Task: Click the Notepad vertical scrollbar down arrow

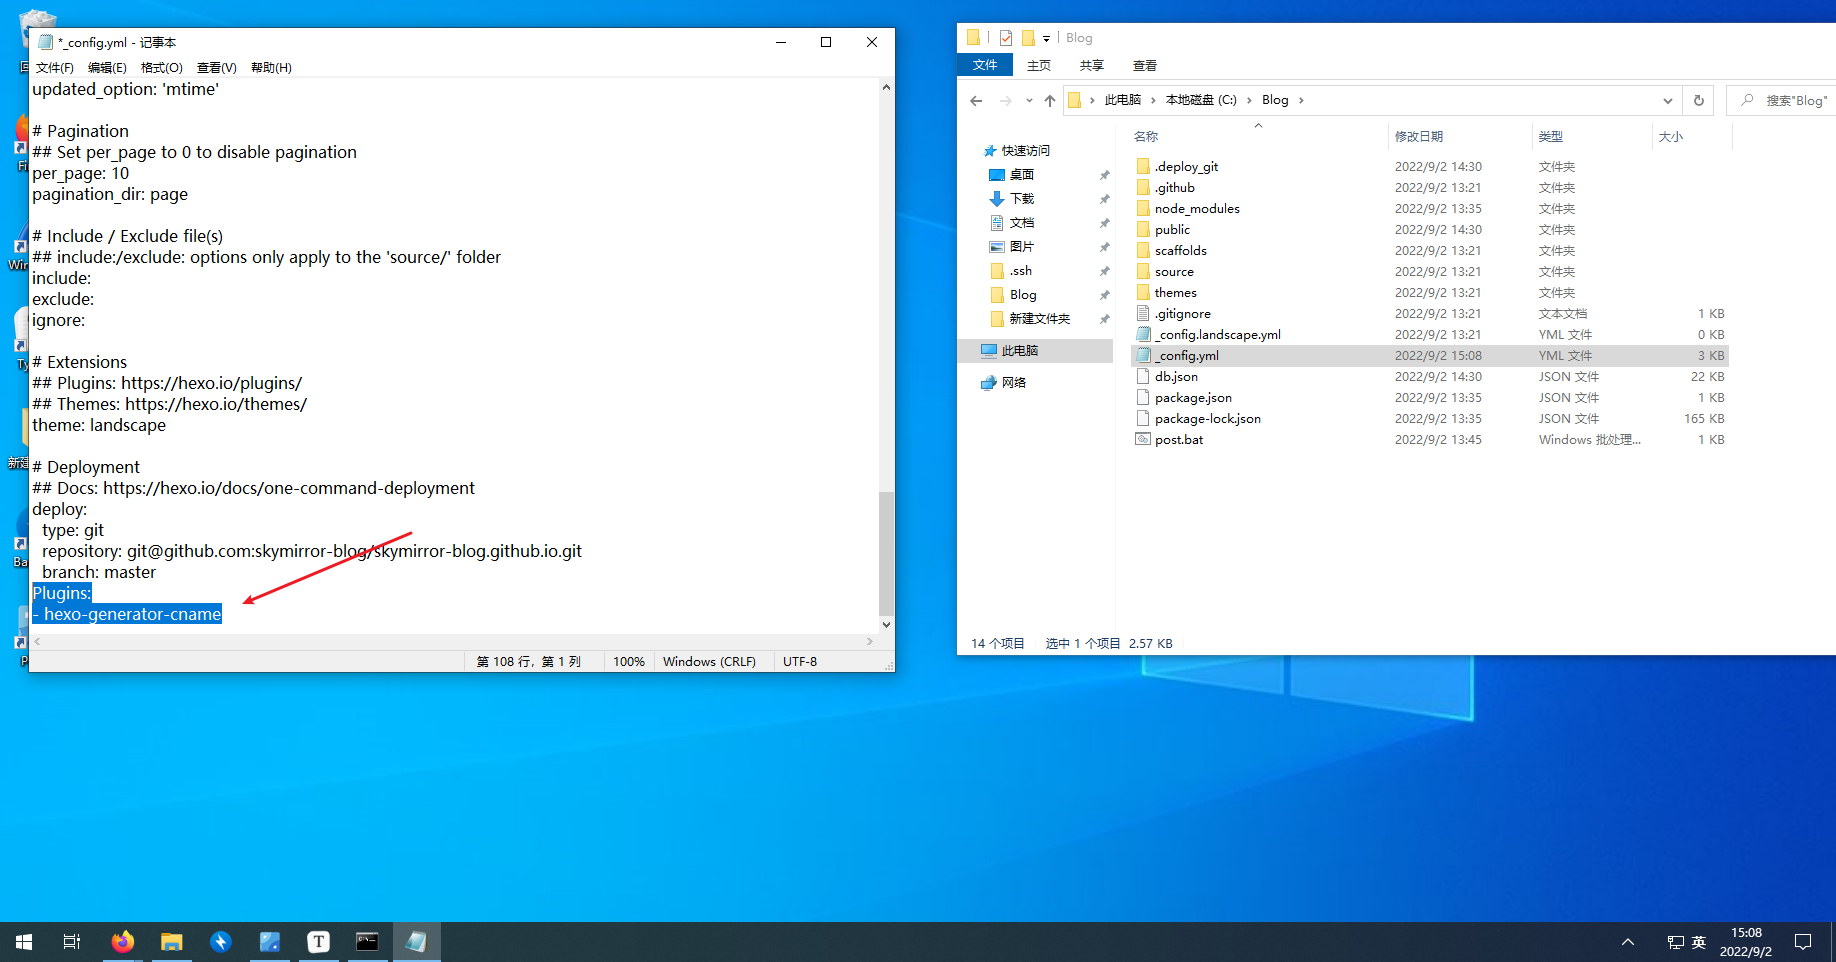Action: pyautogui.click(x=886, y=625)
